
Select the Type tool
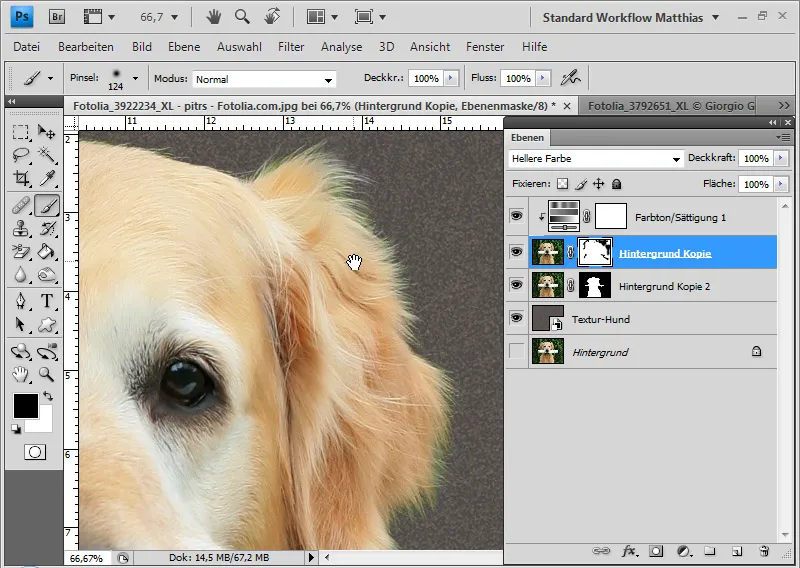(x=47, y=301)
